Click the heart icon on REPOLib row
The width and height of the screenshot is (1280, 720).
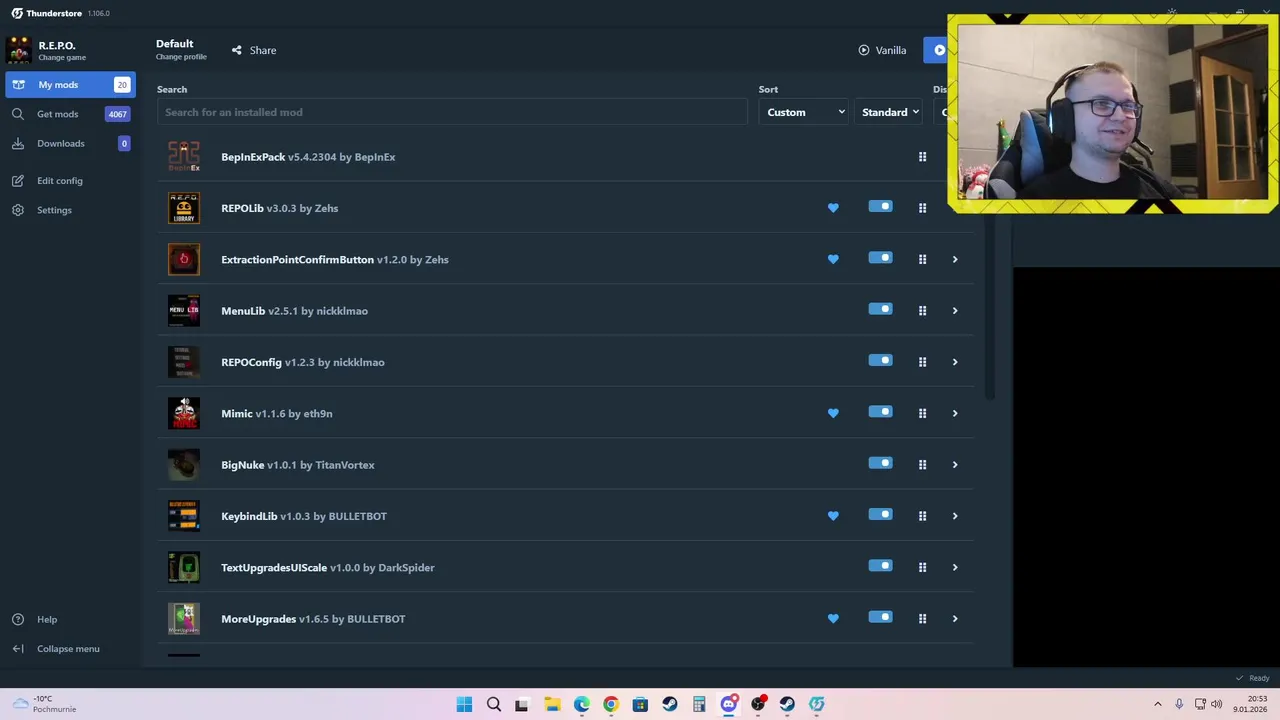(833, 208)
